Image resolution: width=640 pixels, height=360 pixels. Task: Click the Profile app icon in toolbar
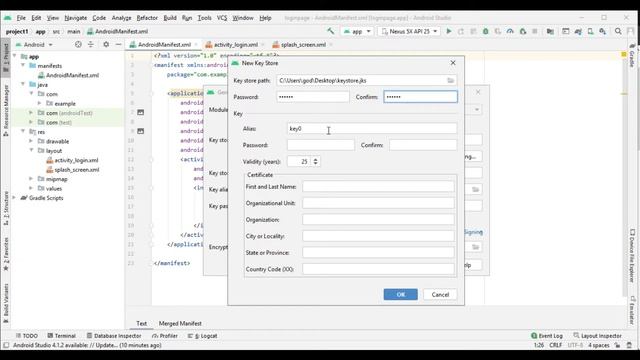click(510, 31)
